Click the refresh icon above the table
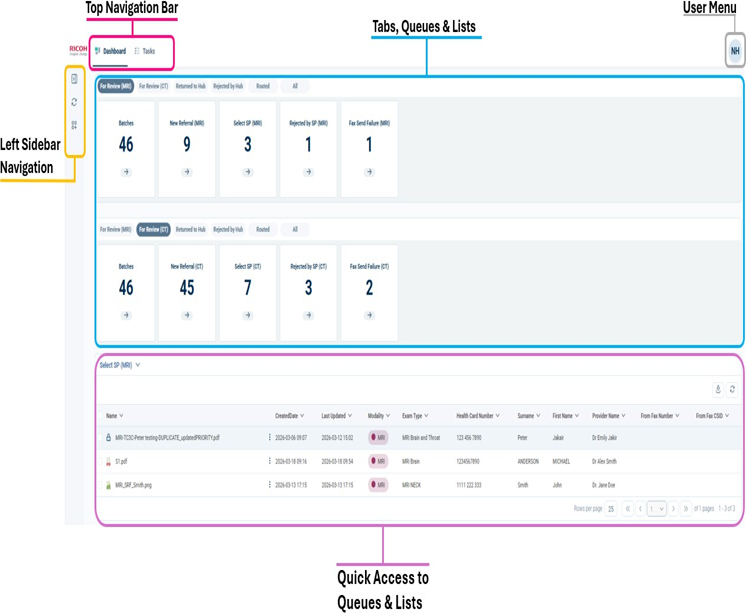The width and height of the screenshot is (746, 613). (733, 389)
